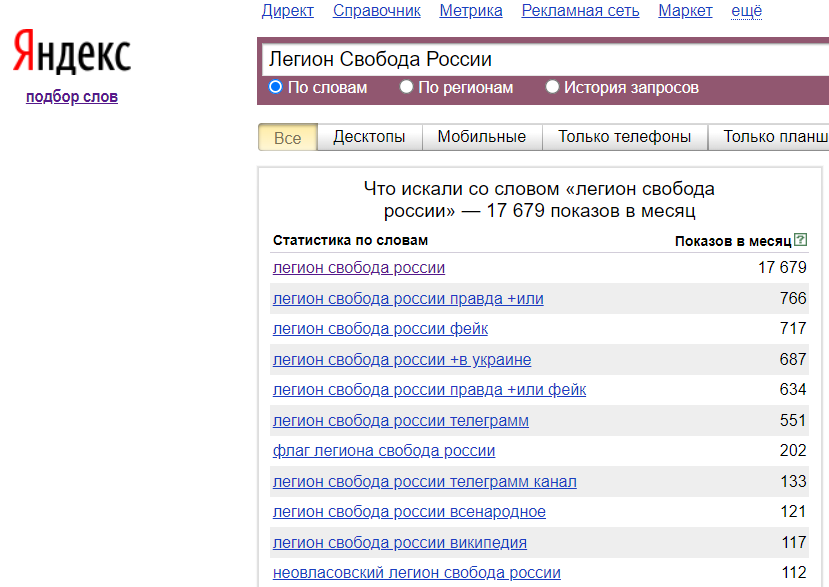Viewport: 829px width, 587px height.
Task: Switch to the 'Десктопы' tab
Action: pyautogui.click(x=369, y=137)
